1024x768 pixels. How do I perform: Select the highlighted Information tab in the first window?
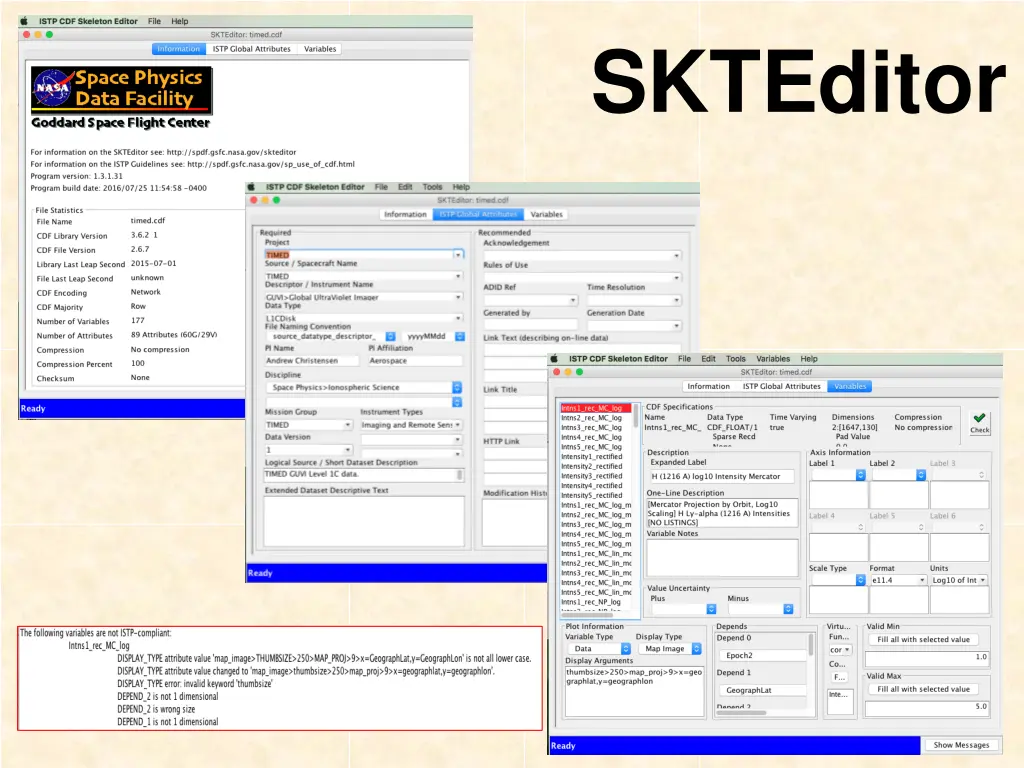[x=178, y=49]
